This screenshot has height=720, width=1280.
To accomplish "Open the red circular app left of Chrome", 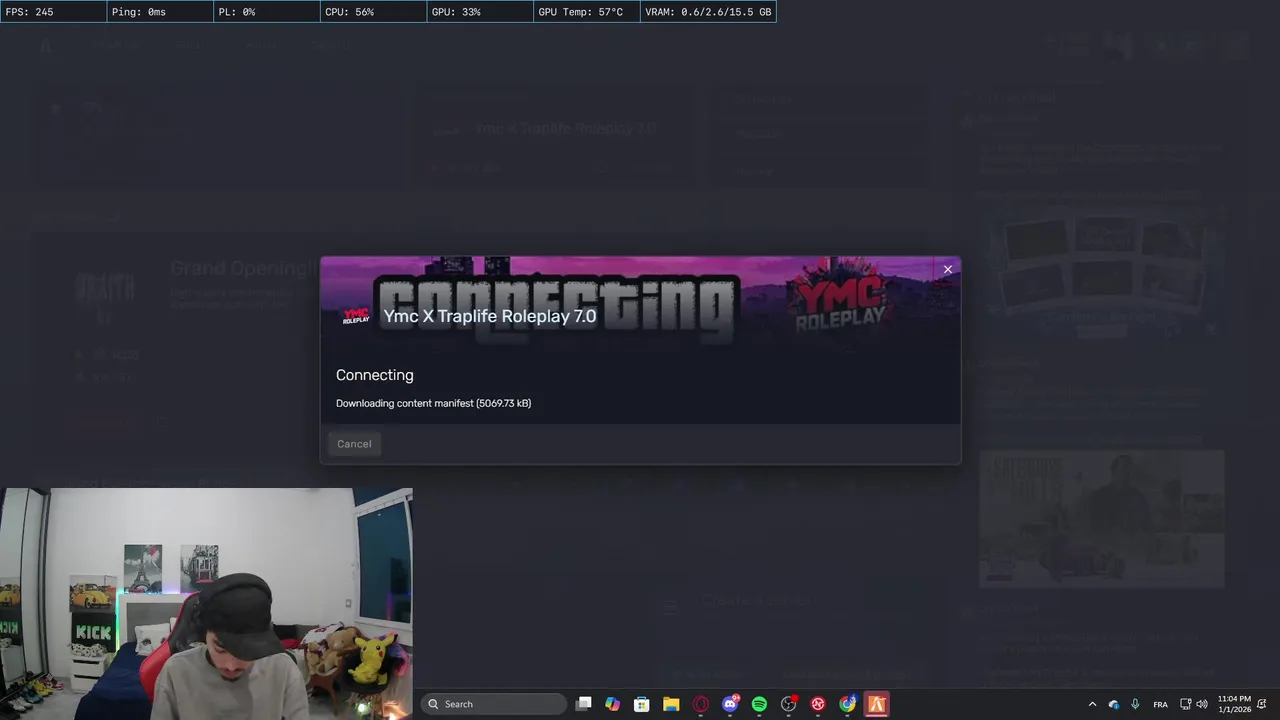I will pyautogui.click(x=818, y=704).
